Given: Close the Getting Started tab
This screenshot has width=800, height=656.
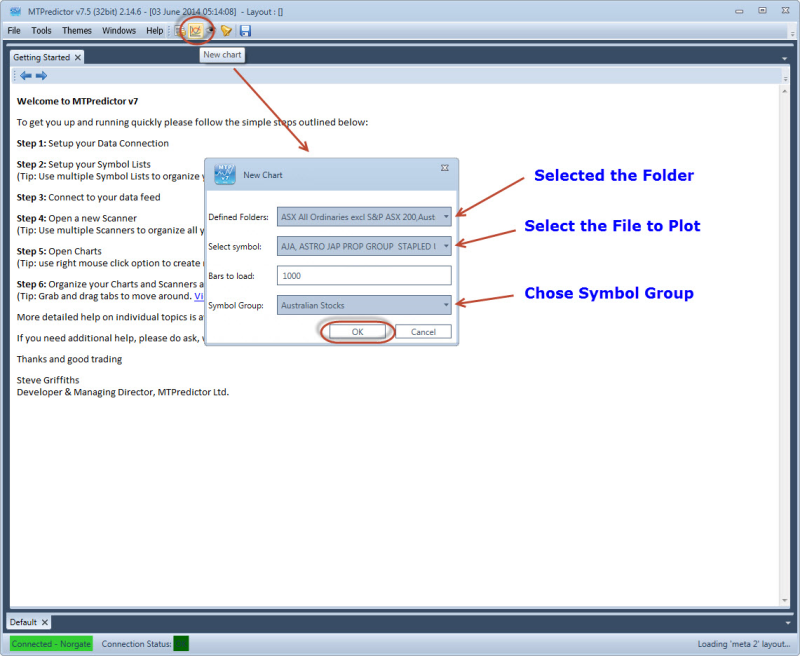Looking at the screenshot, I should click(78, 58).
